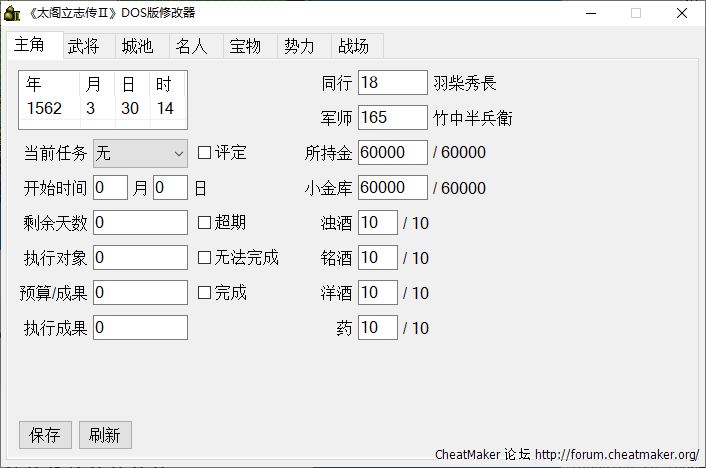The image size is (706, 468).
Task: Click the 剩余天数 text field
Action: (x=140, y=222)
